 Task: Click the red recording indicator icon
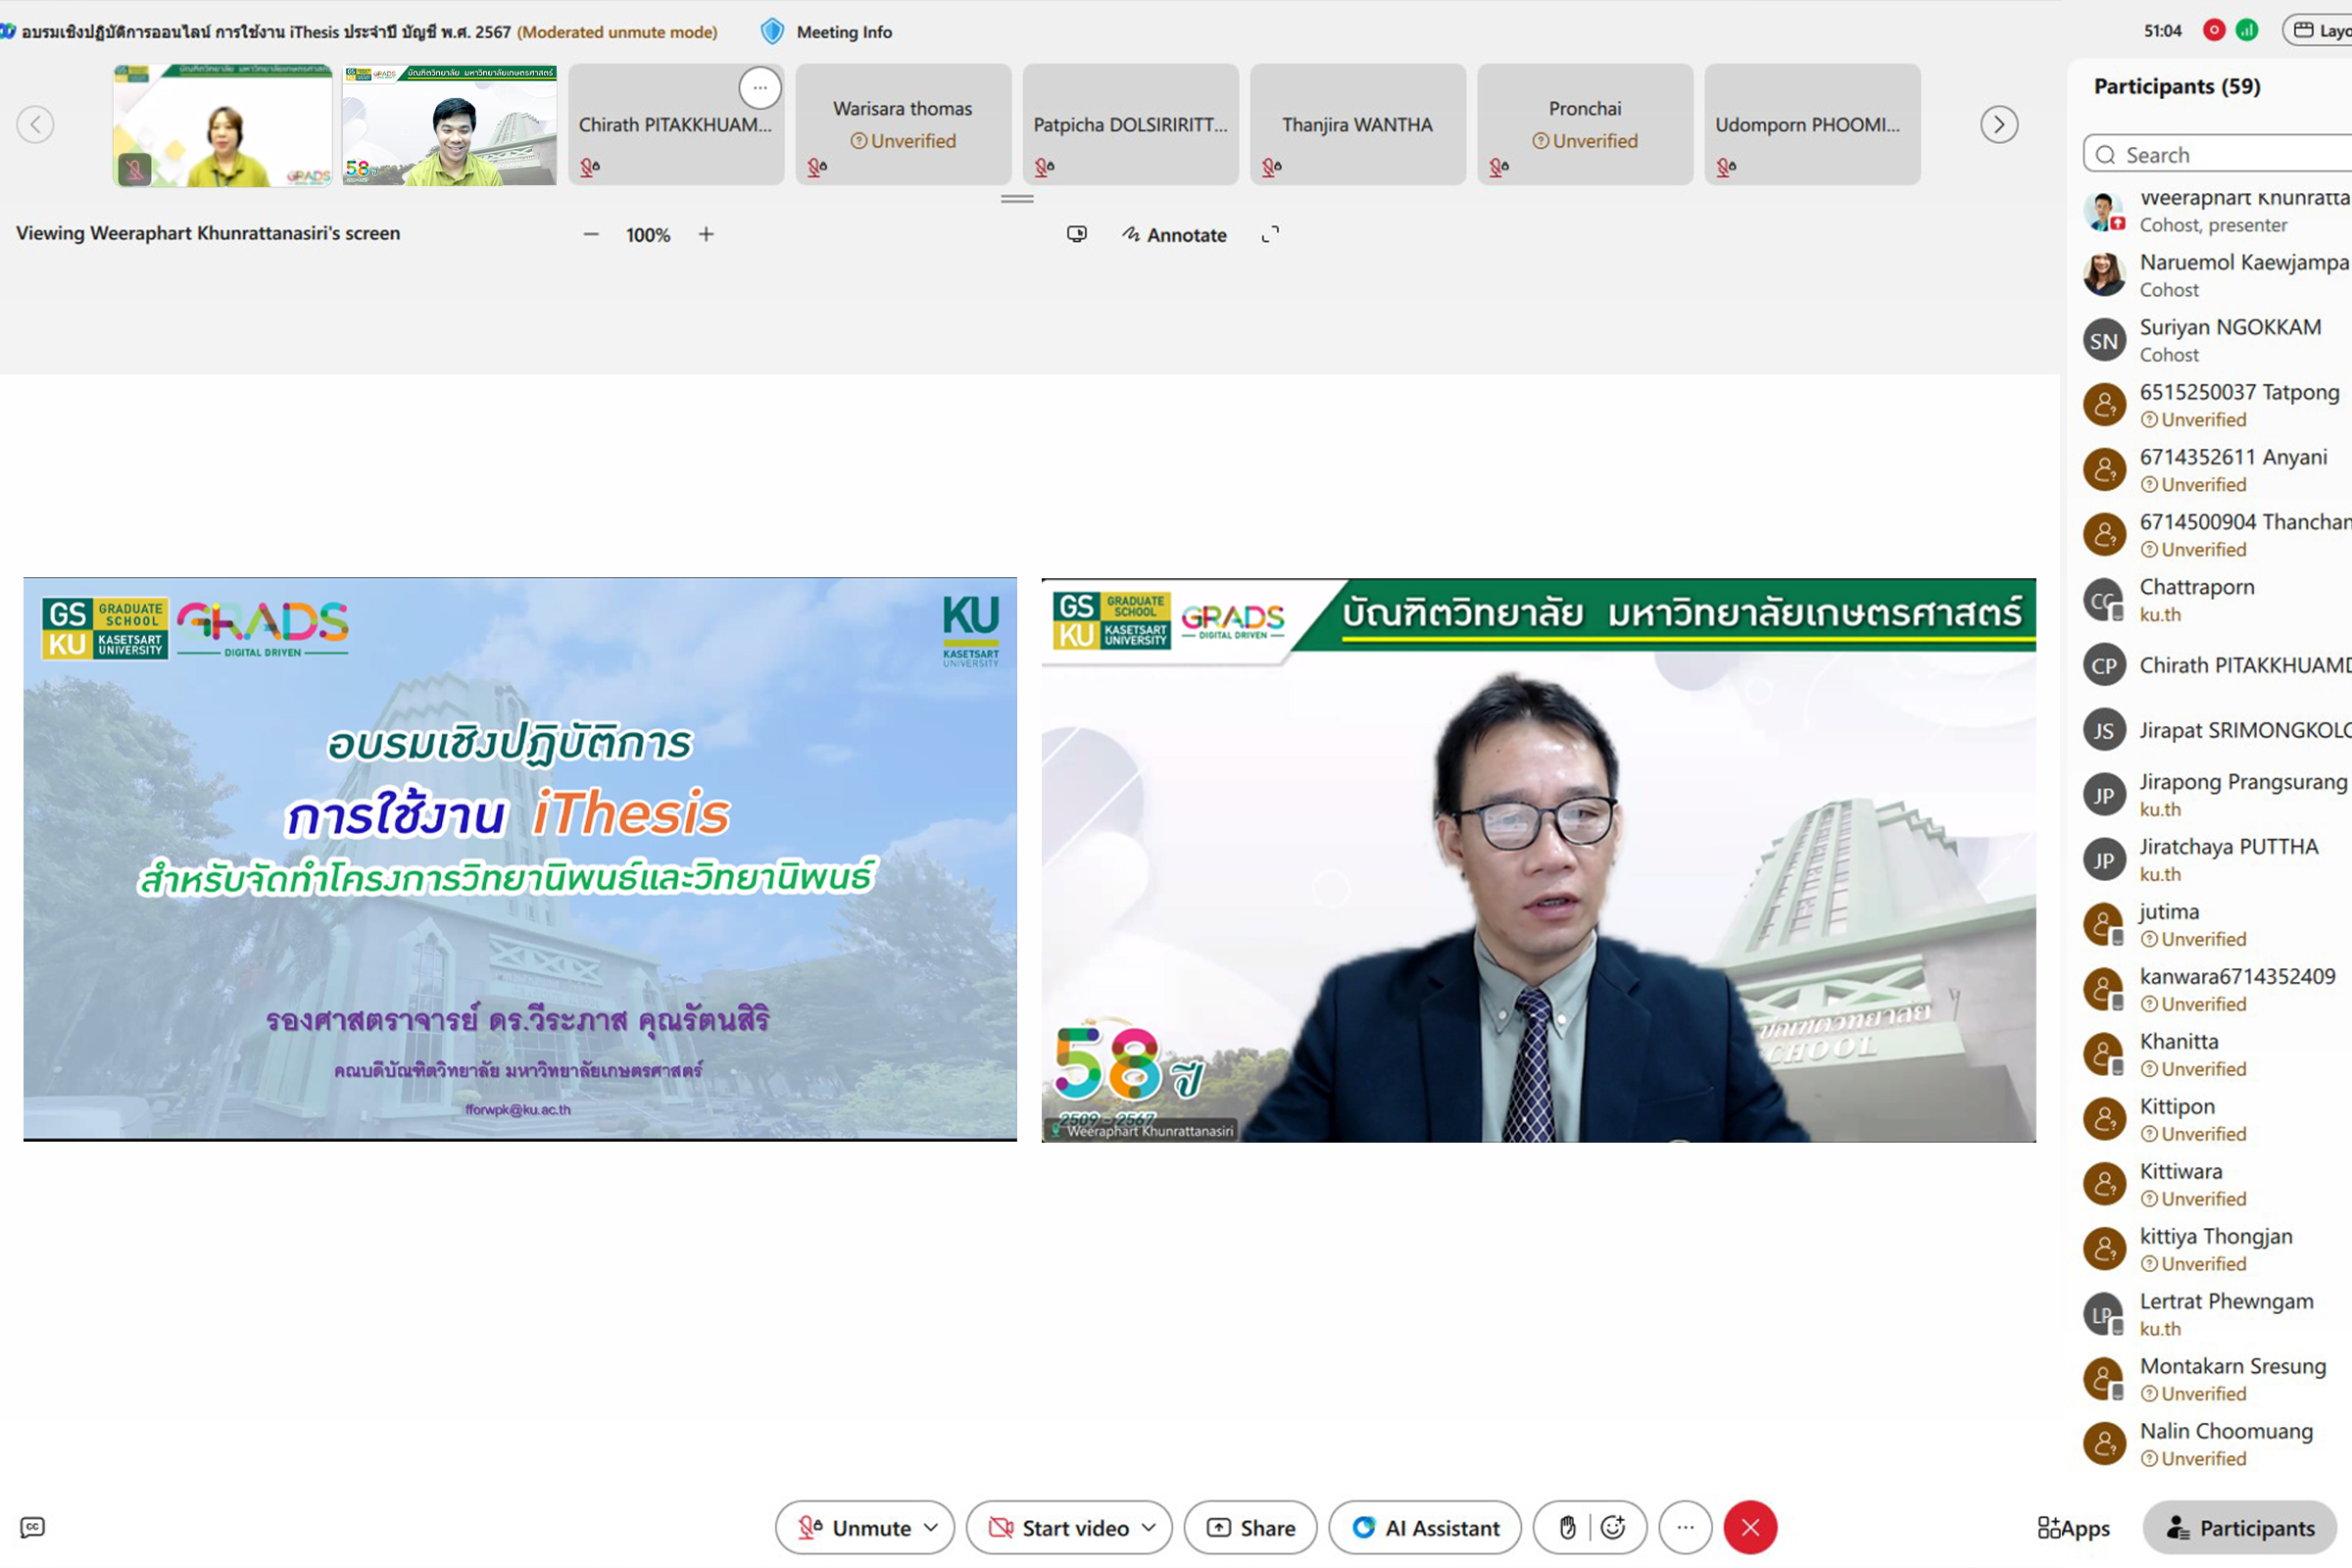(2214, 31)
